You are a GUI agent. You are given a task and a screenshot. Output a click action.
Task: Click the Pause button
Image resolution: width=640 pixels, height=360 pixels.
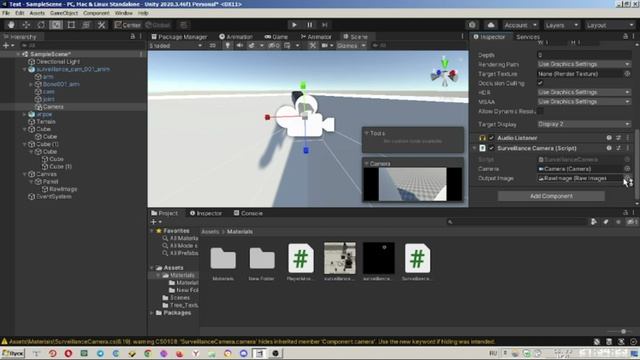(309, 25)
